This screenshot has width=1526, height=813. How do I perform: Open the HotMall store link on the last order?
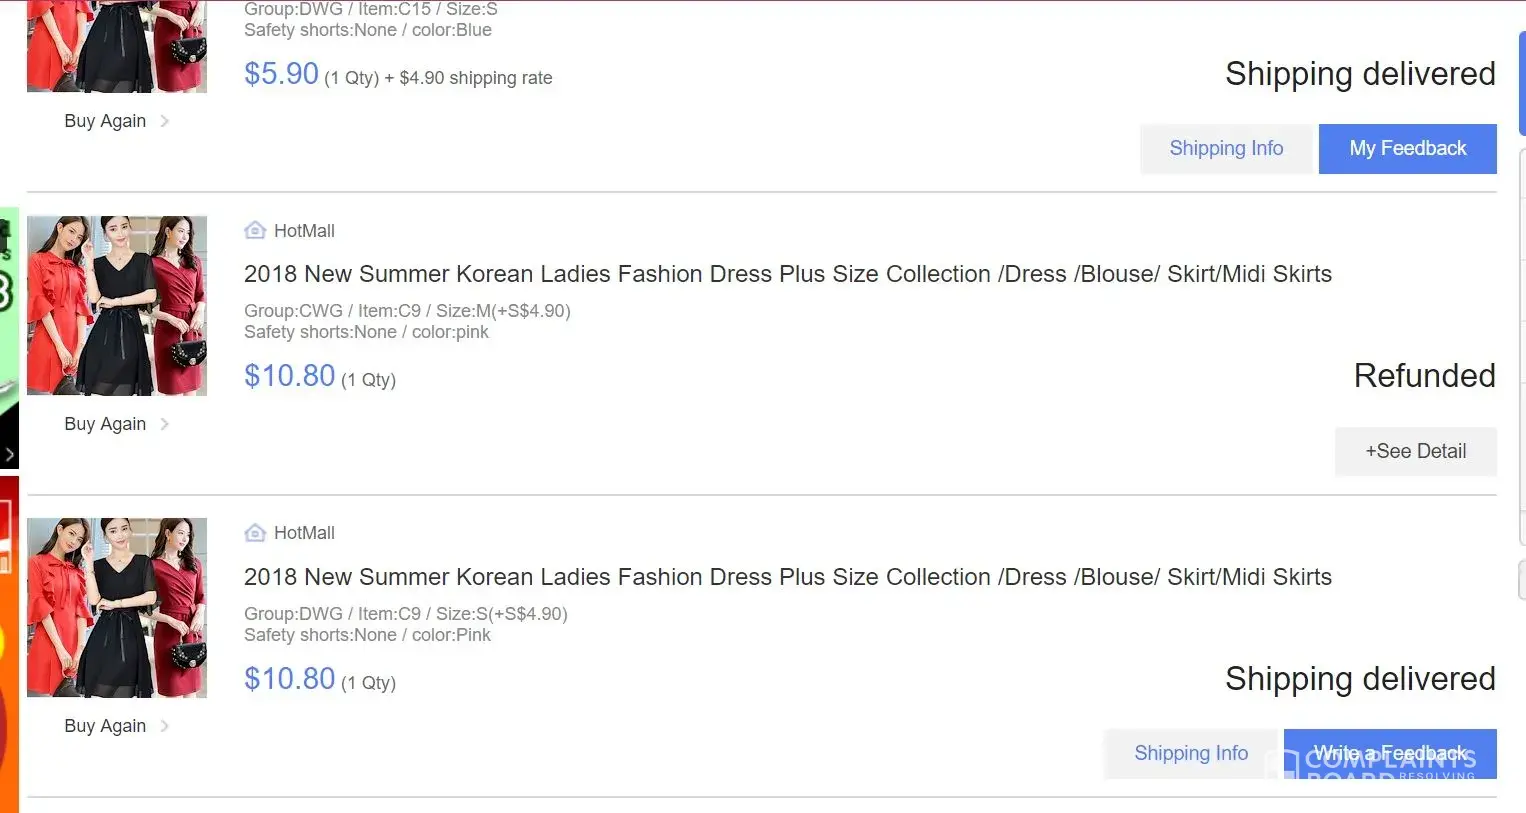pos(304,533)
